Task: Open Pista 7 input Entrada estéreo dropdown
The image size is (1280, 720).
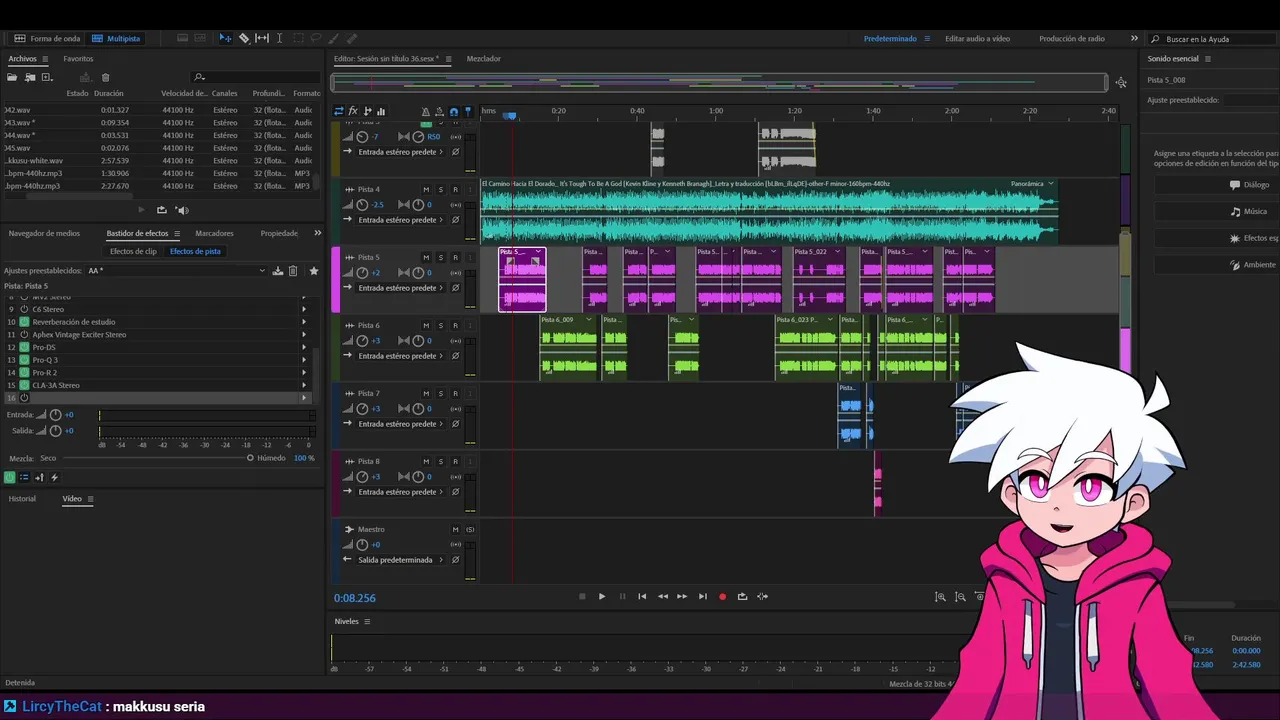Action: pyautogui.click(x=400, y=424)
